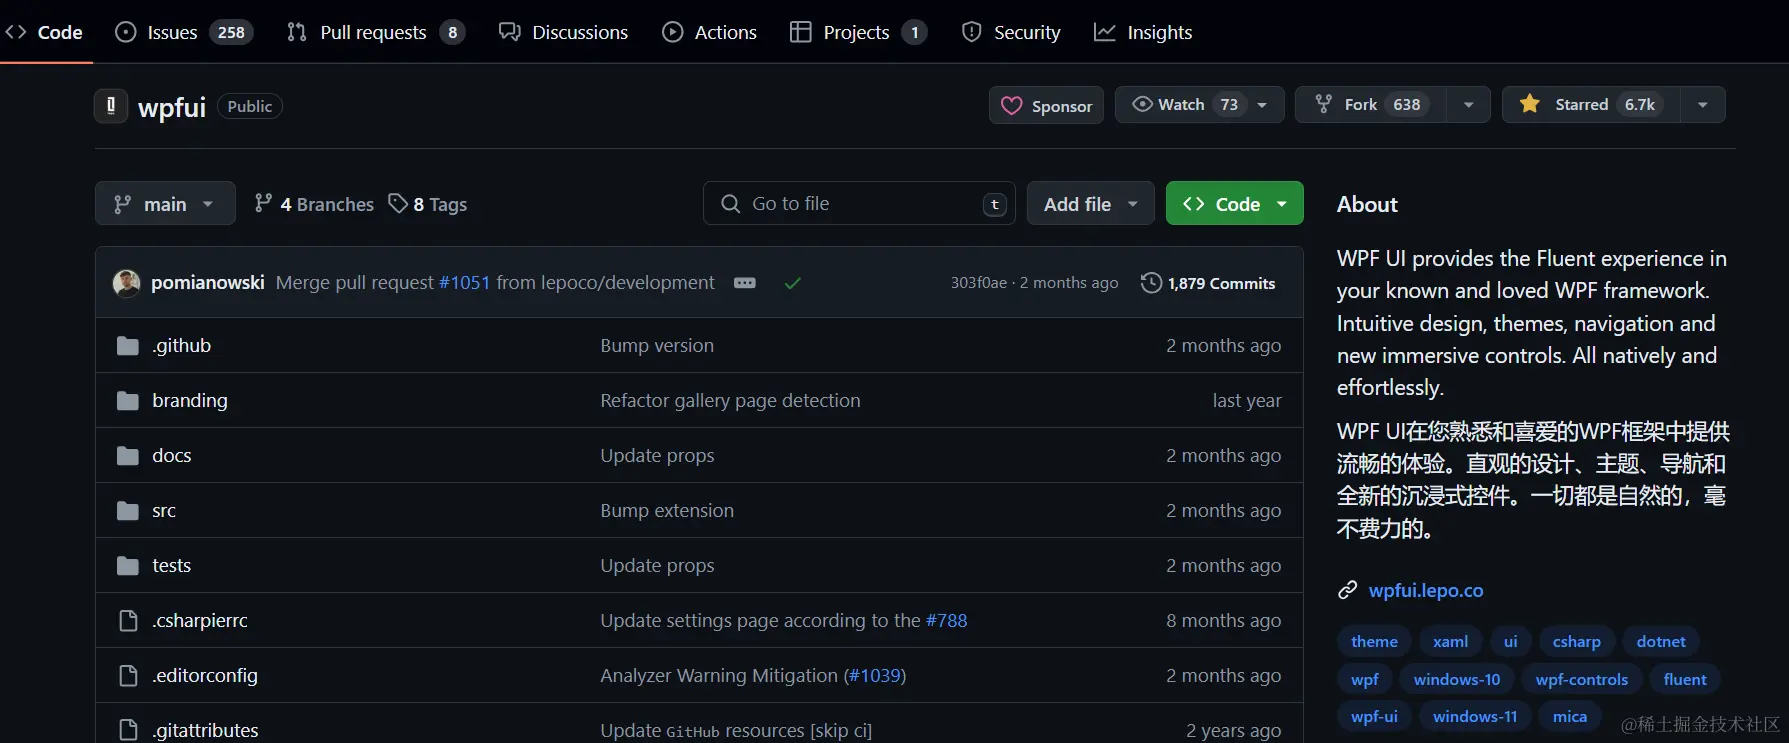Click pomianowski's avatar picture
Image resolution: width=1789 pixels, height=743 pixels.
click(127, 283)
